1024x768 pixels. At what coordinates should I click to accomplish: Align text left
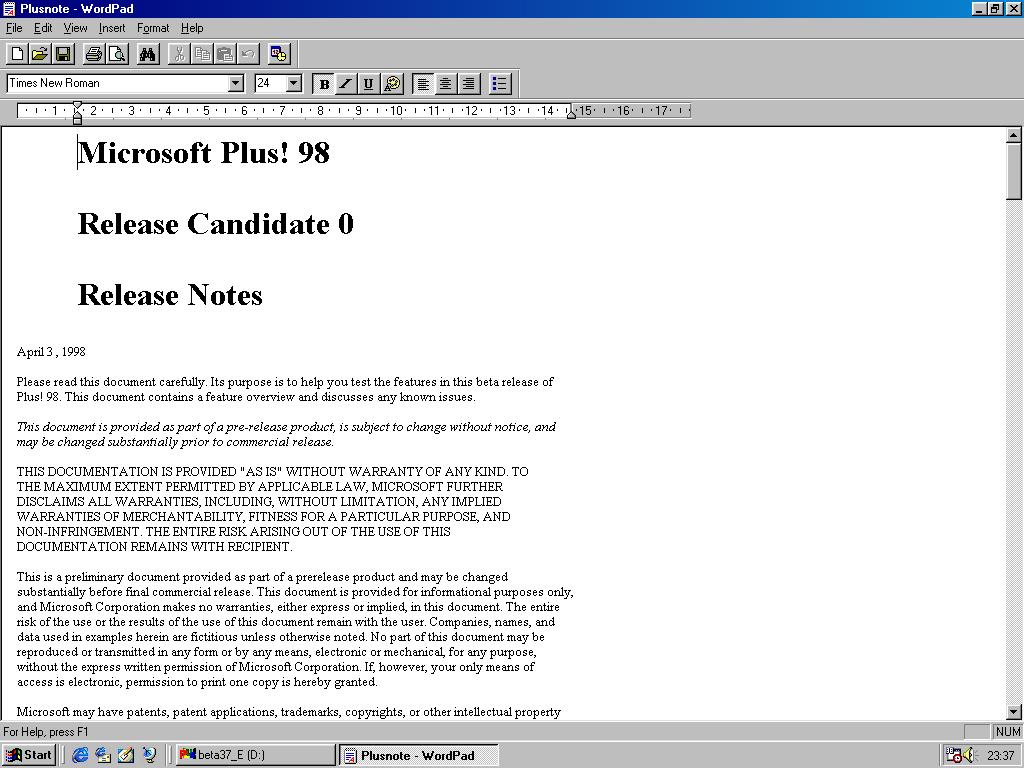[x=423, y=84]
